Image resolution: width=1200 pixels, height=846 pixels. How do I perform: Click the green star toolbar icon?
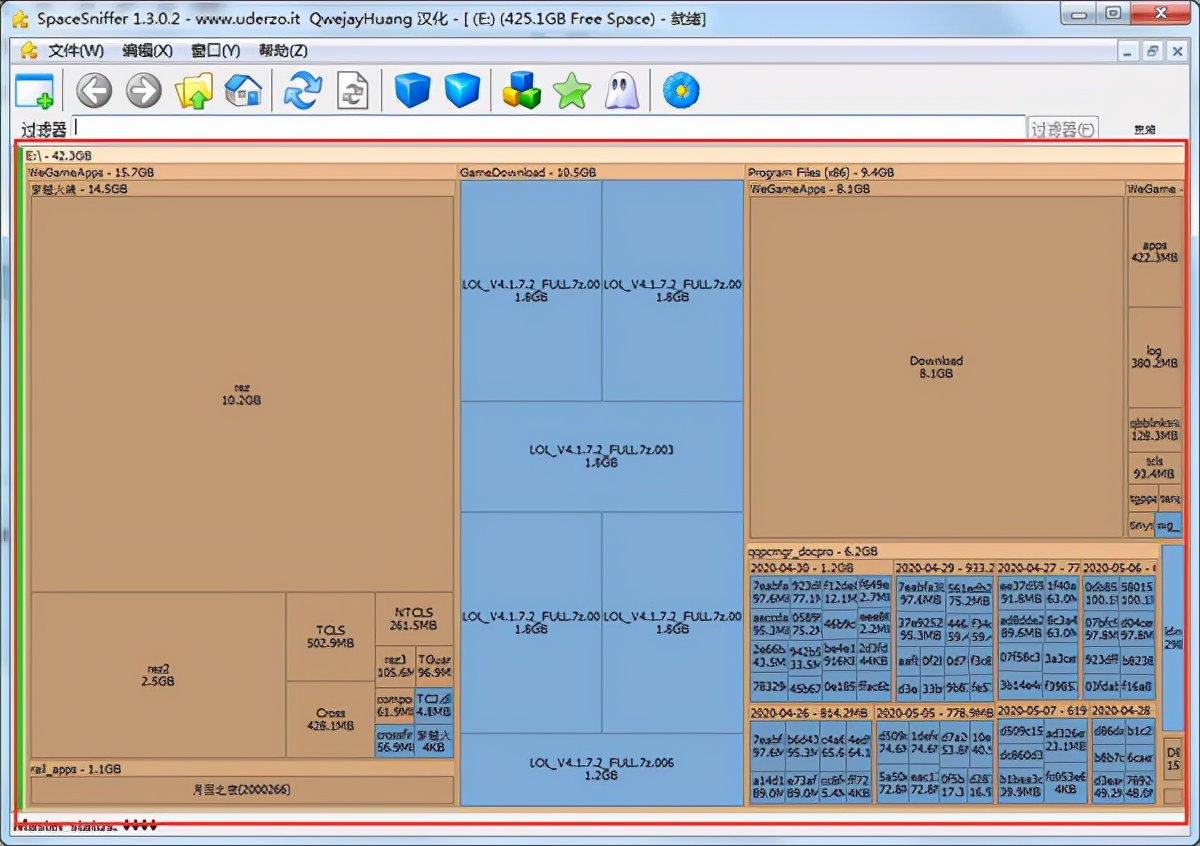pos(572,91)
